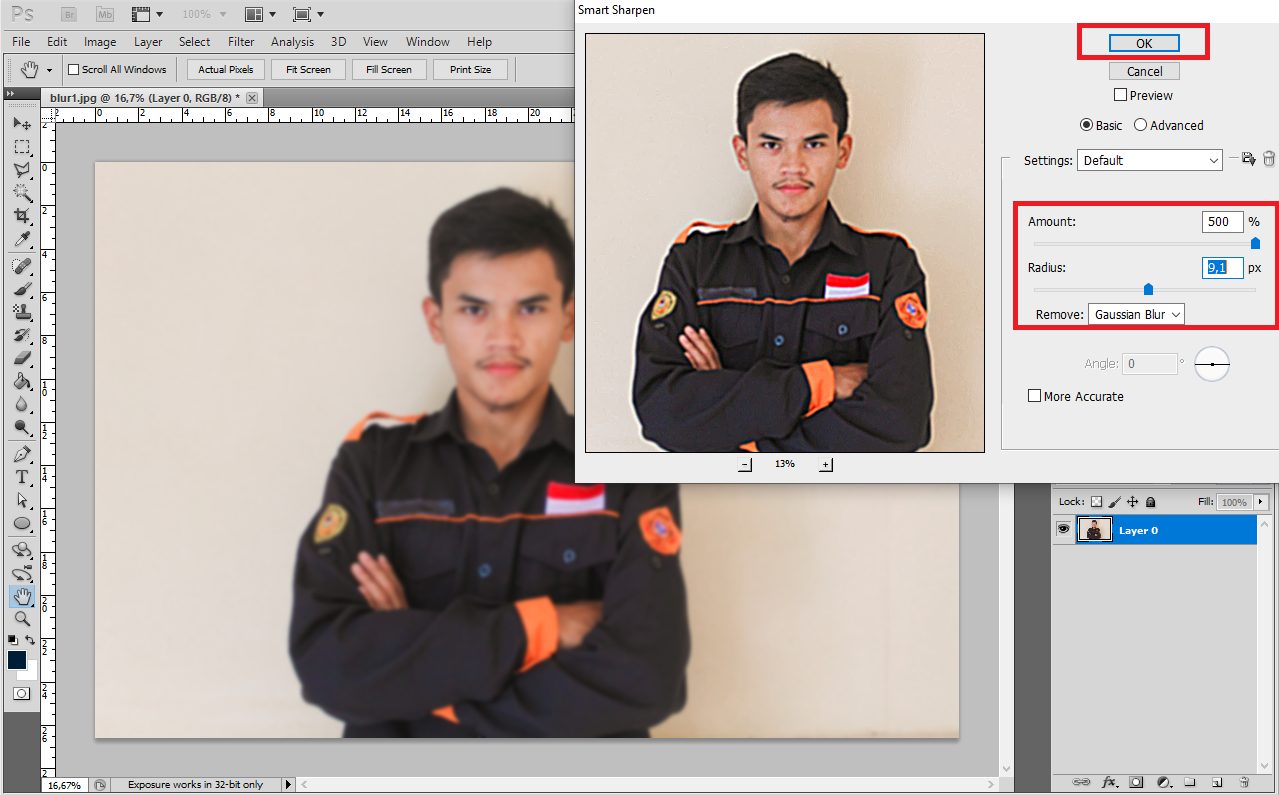Open the Image menu
The height and width of the screenshot is (795, 1279).
(x=100, y=42)
